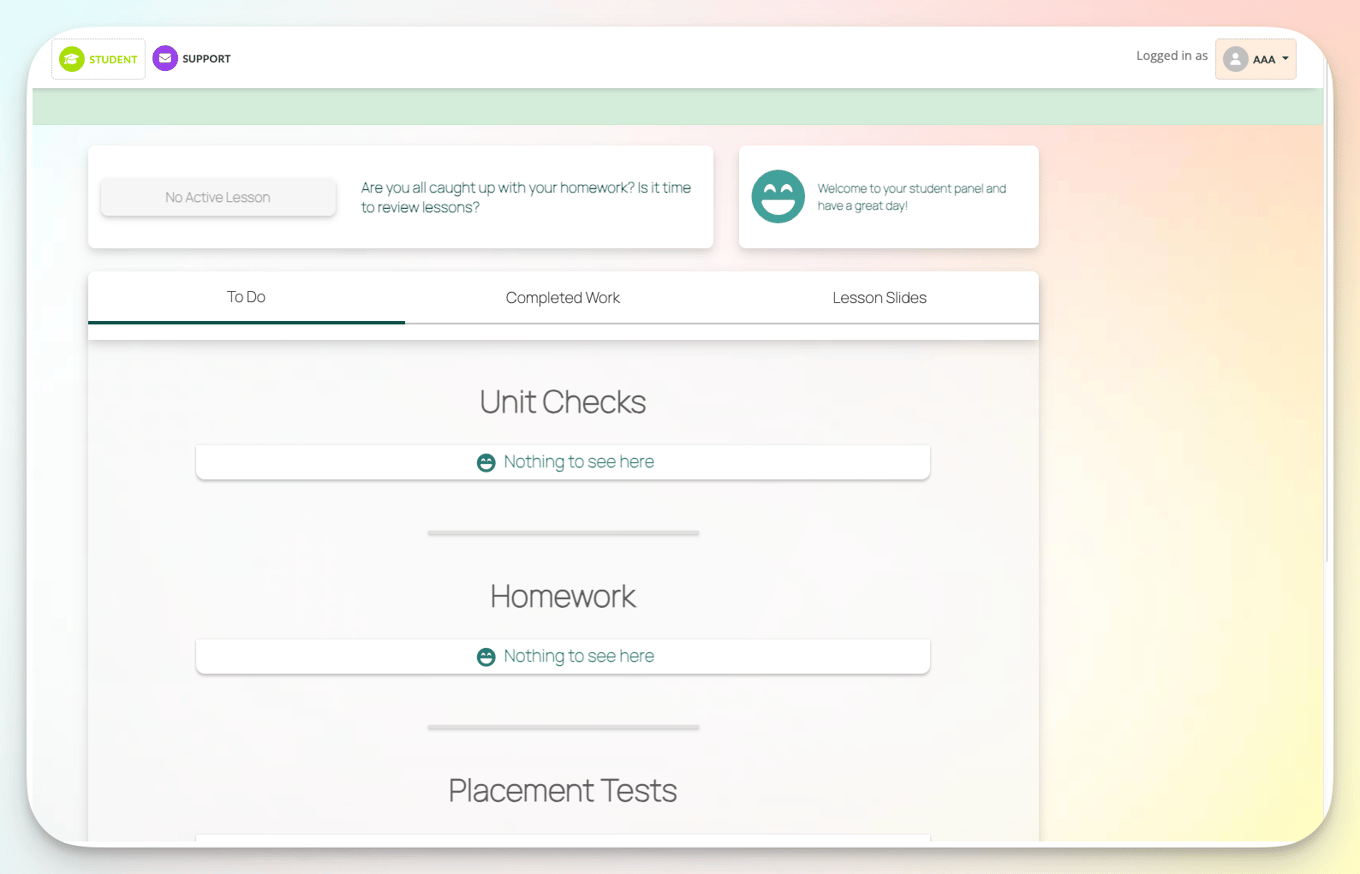This screenshot has width=1360, height=874.
Task: Click the smiley icon under Homework
Action: pyautogui.click(x=486, y=657)
